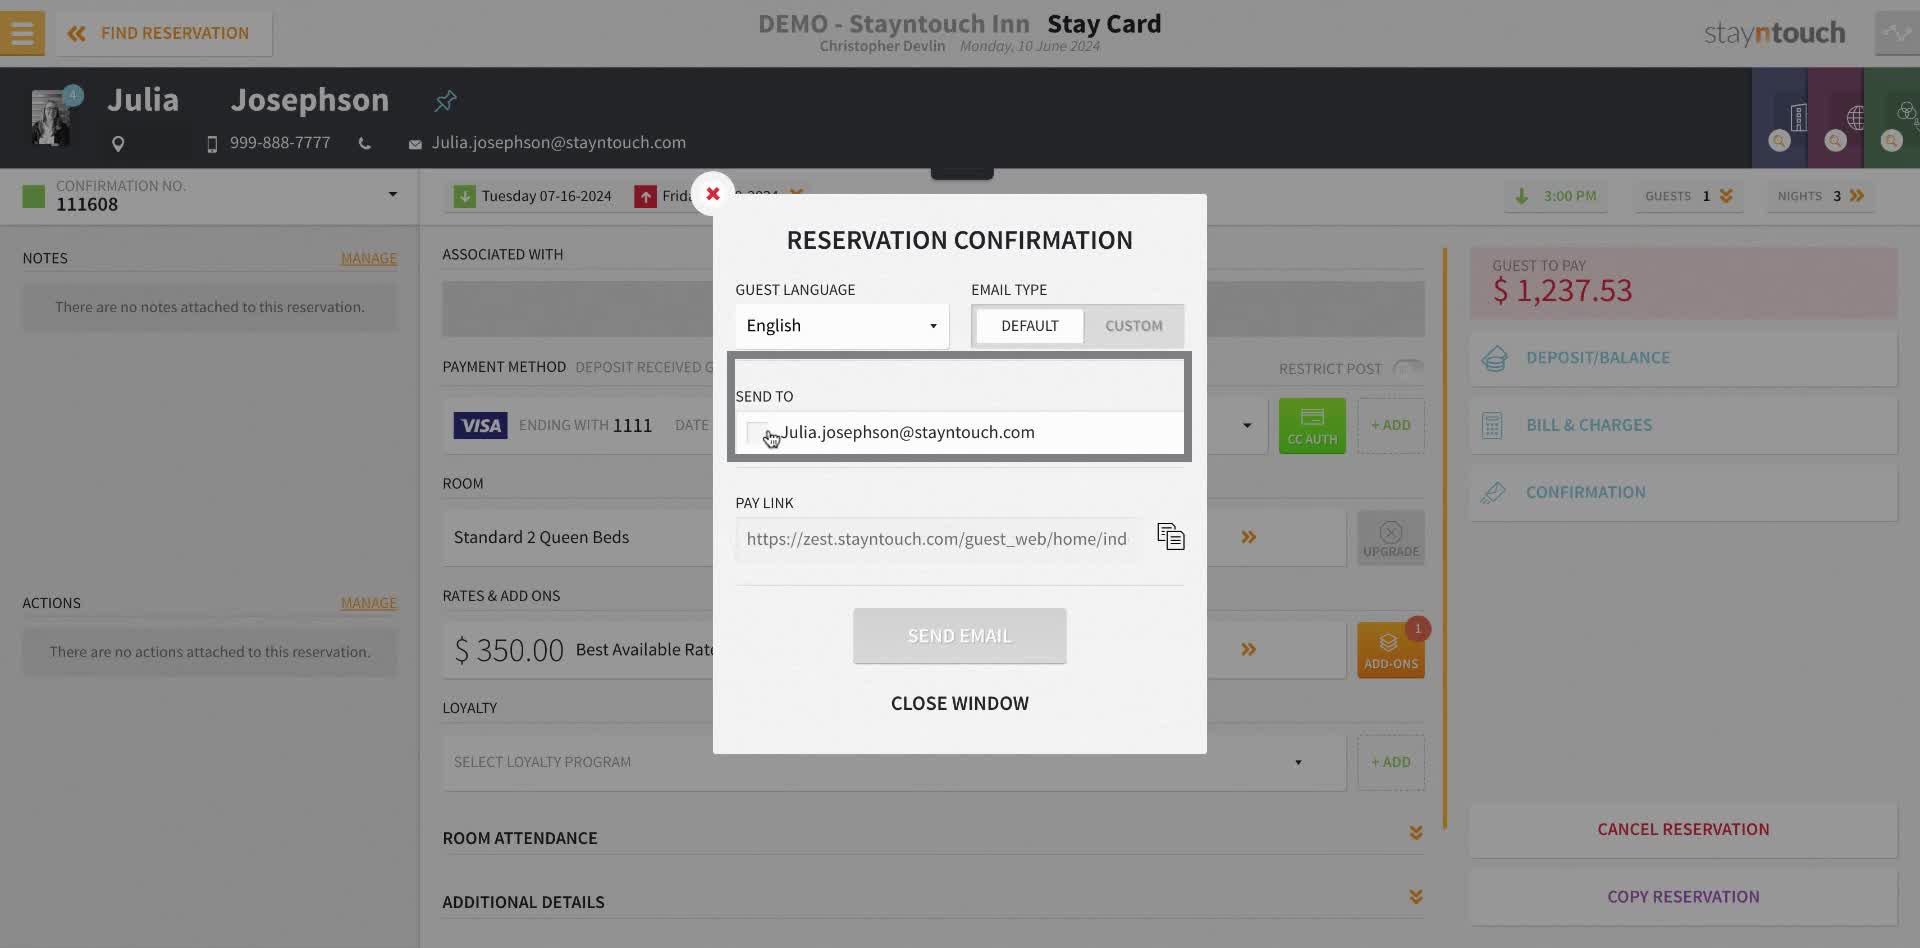Open DEPOSIT/BALANCE panel
Image resolution: width=1920 pixels, height=948 pixels.
pos(1683,358)
